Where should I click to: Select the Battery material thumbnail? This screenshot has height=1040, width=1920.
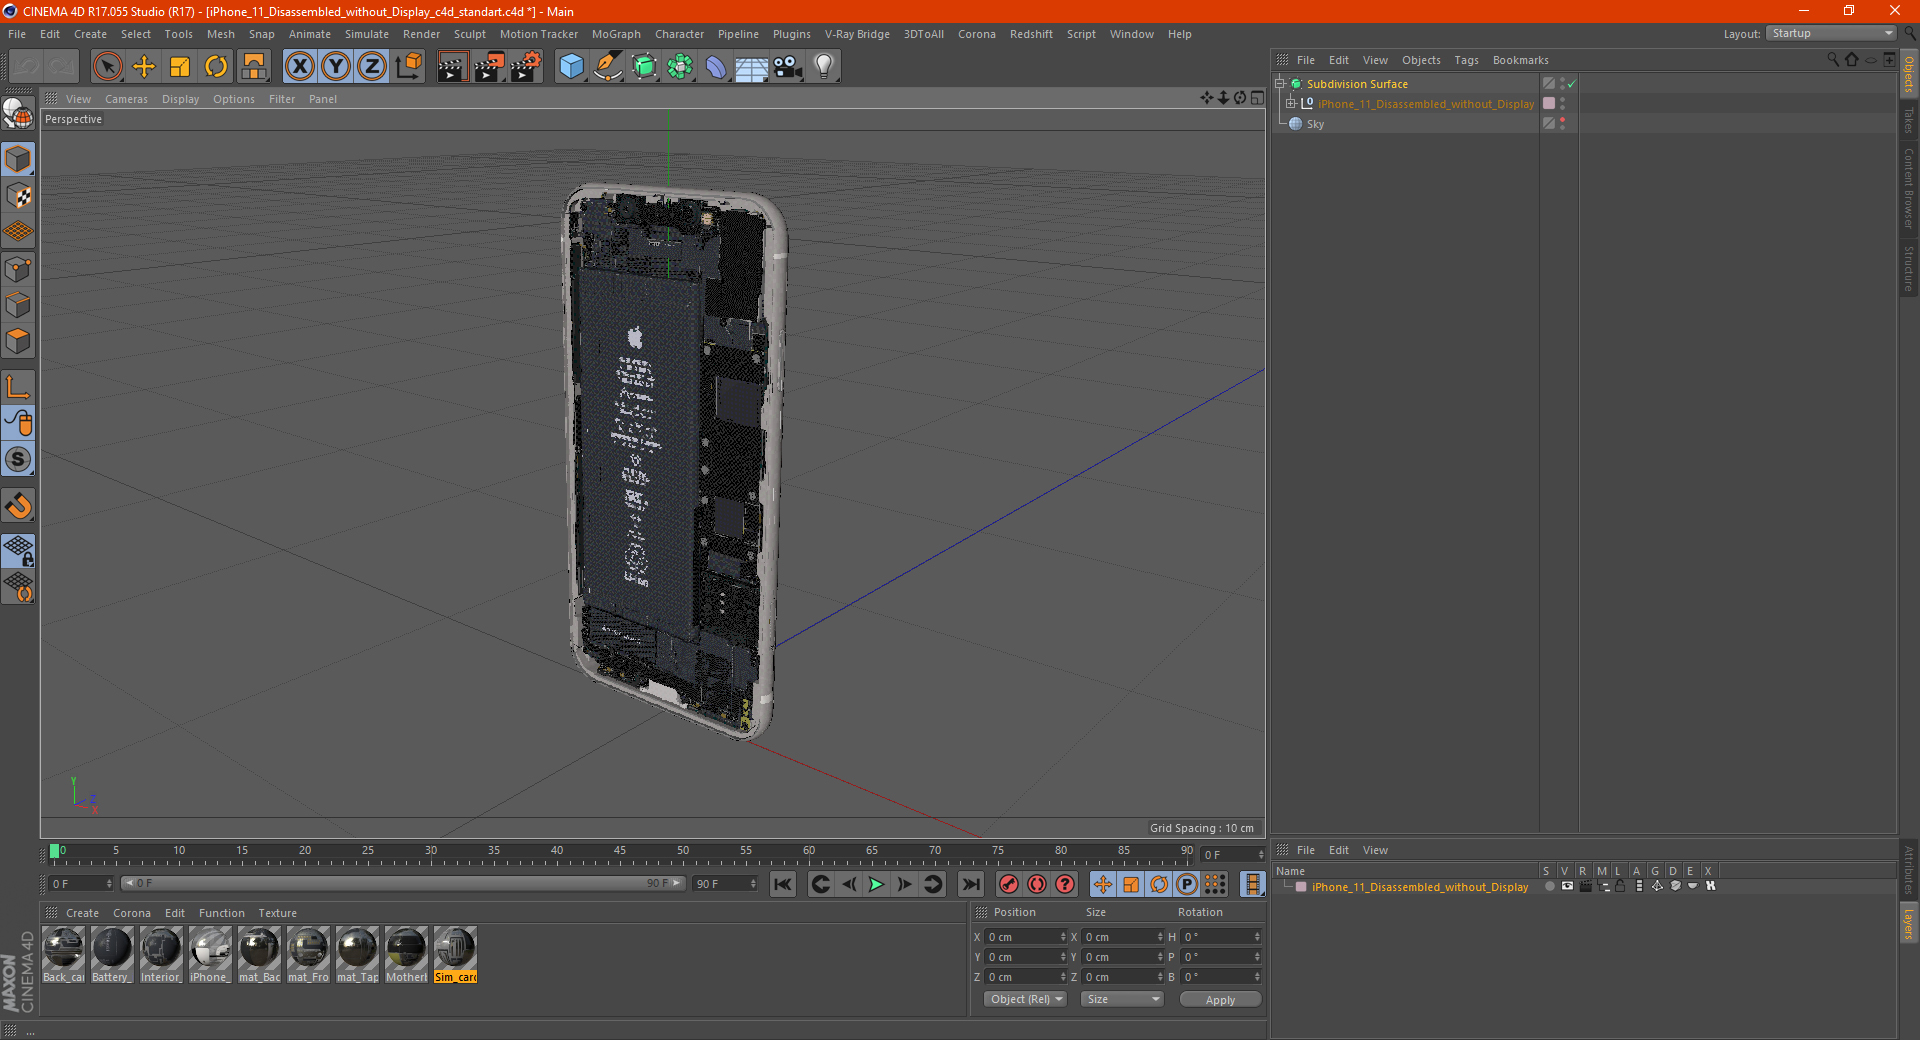click(111, 955)
